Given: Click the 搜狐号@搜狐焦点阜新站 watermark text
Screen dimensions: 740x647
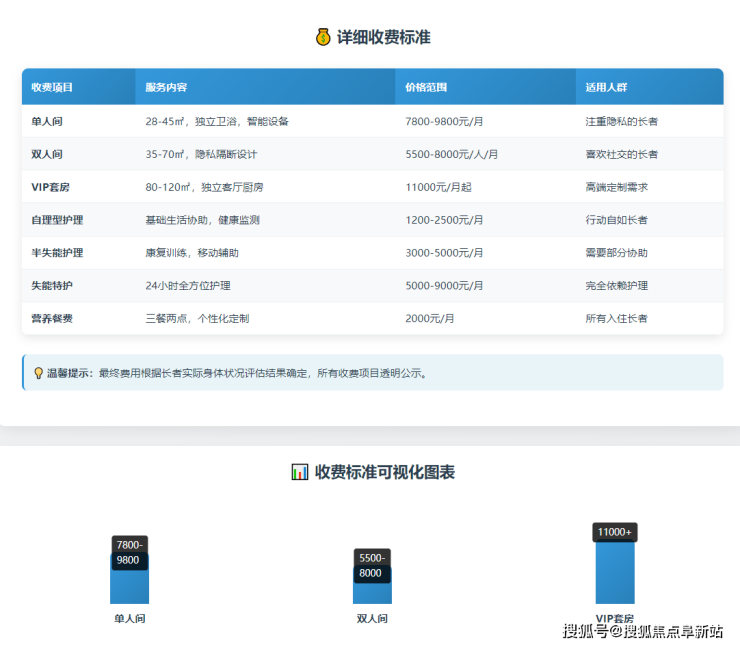Looking at the screenshot, I should (x=642, y=631).
